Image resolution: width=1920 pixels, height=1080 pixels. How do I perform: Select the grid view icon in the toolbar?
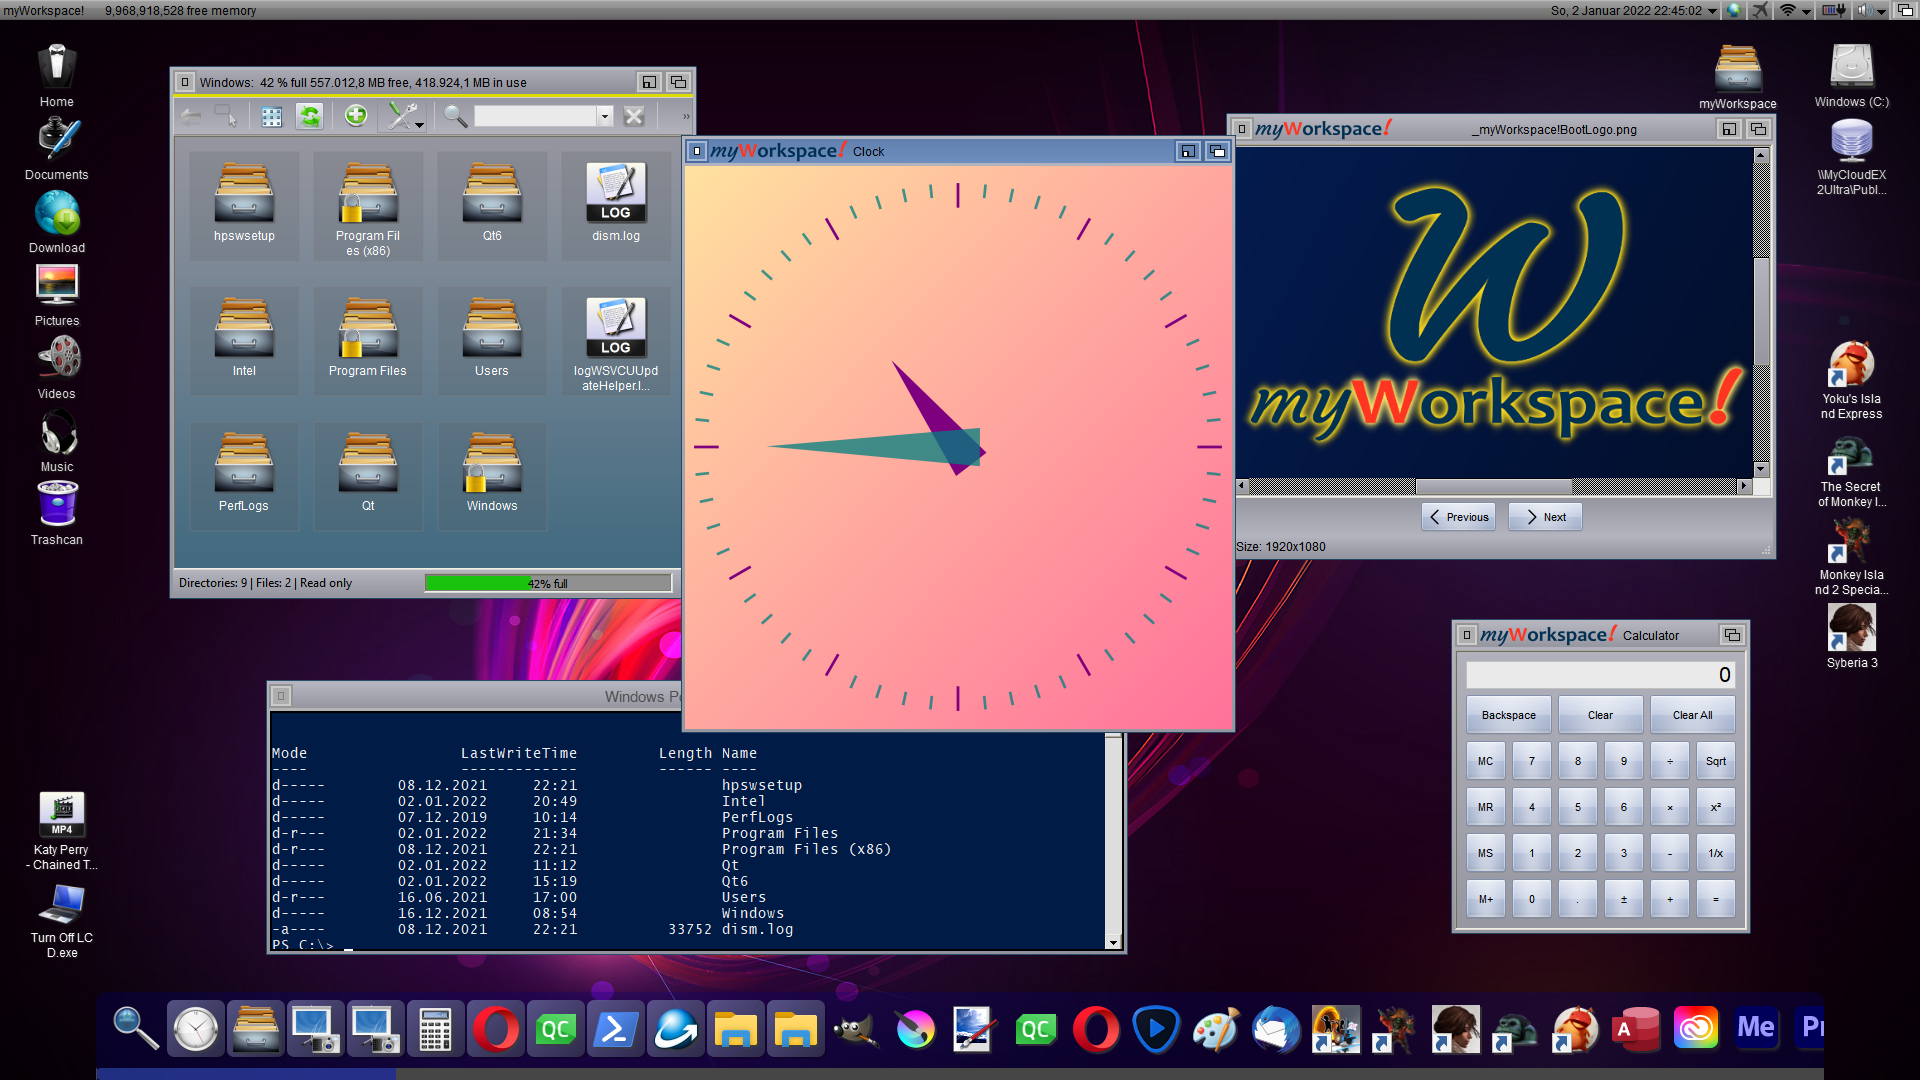(271, 116)
